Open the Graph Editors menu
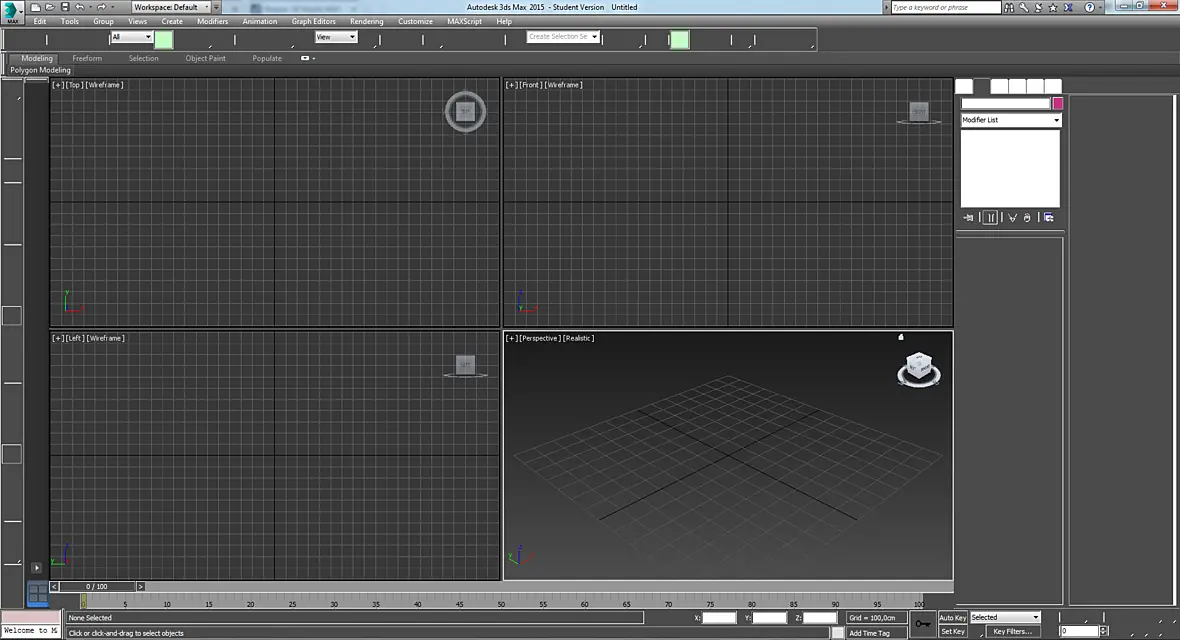 (x=313, y=21)
